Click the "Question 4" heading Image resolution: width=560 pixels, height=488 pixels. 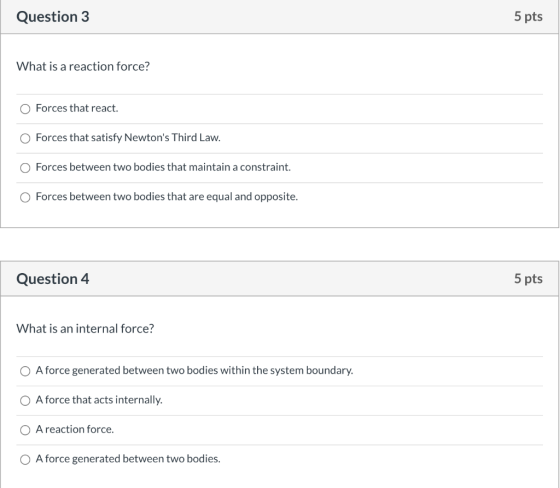[x=53, y=279]
